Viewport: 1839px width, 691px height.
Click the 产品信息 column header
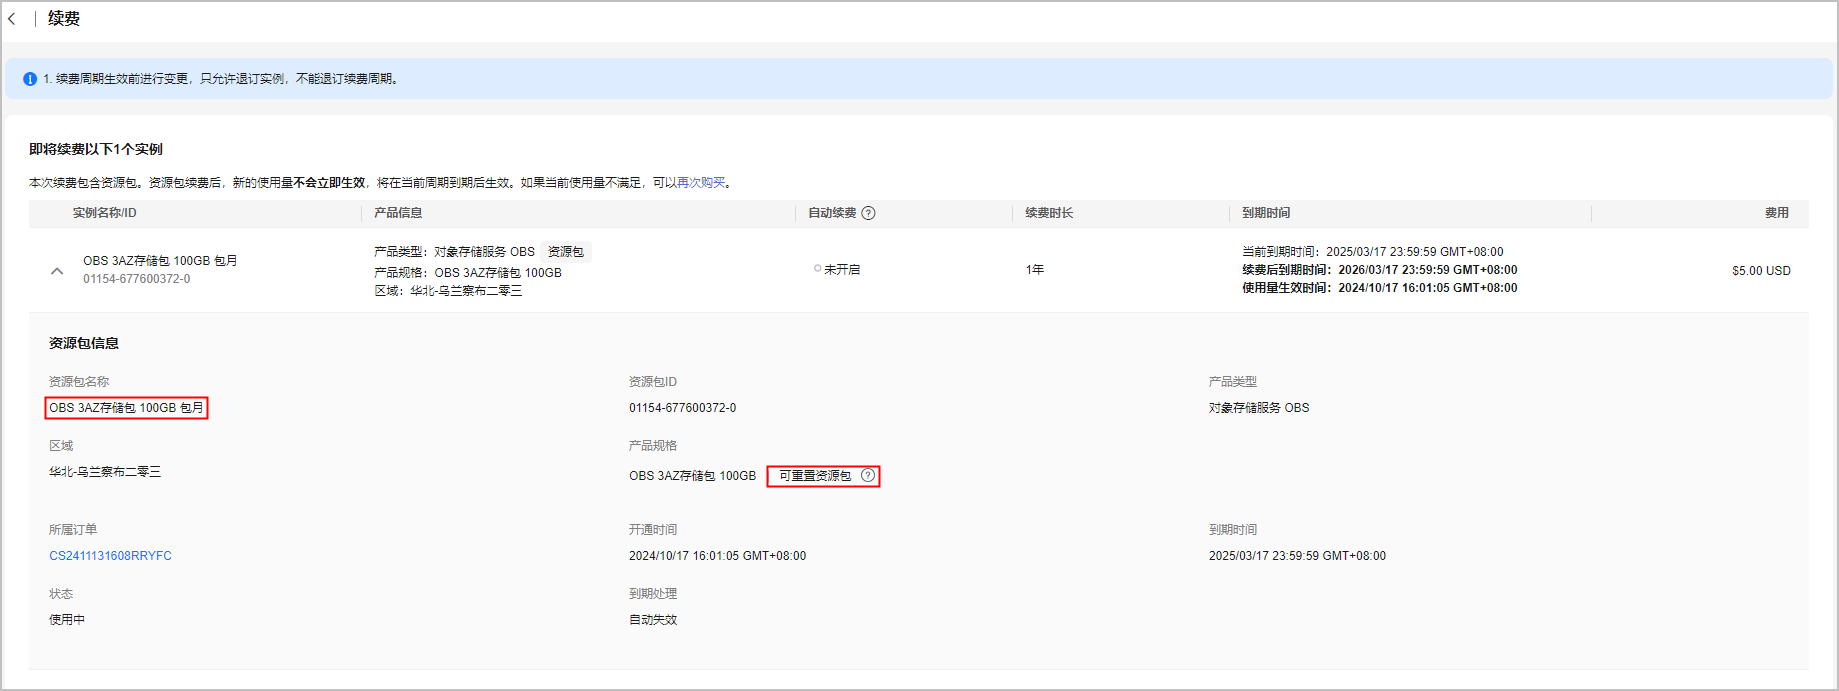click(x=398, y=213)
